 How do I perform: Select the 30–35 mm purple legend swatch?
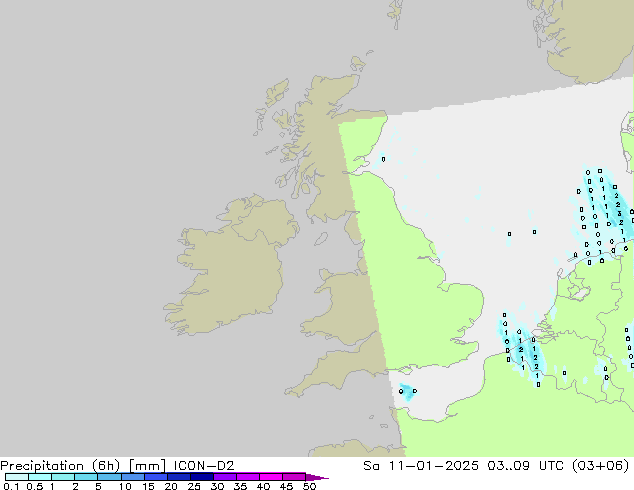224,477
